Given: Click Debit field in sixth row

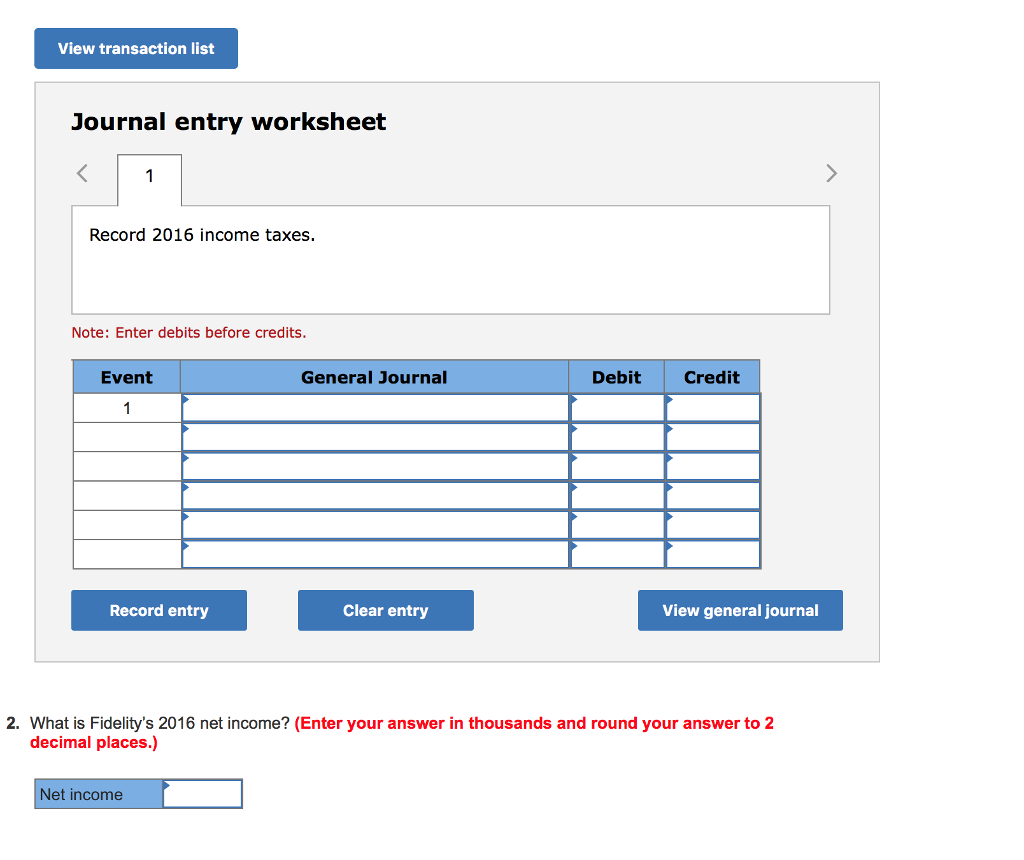Looking at the screenshot, I should click(x=617, y=554).
